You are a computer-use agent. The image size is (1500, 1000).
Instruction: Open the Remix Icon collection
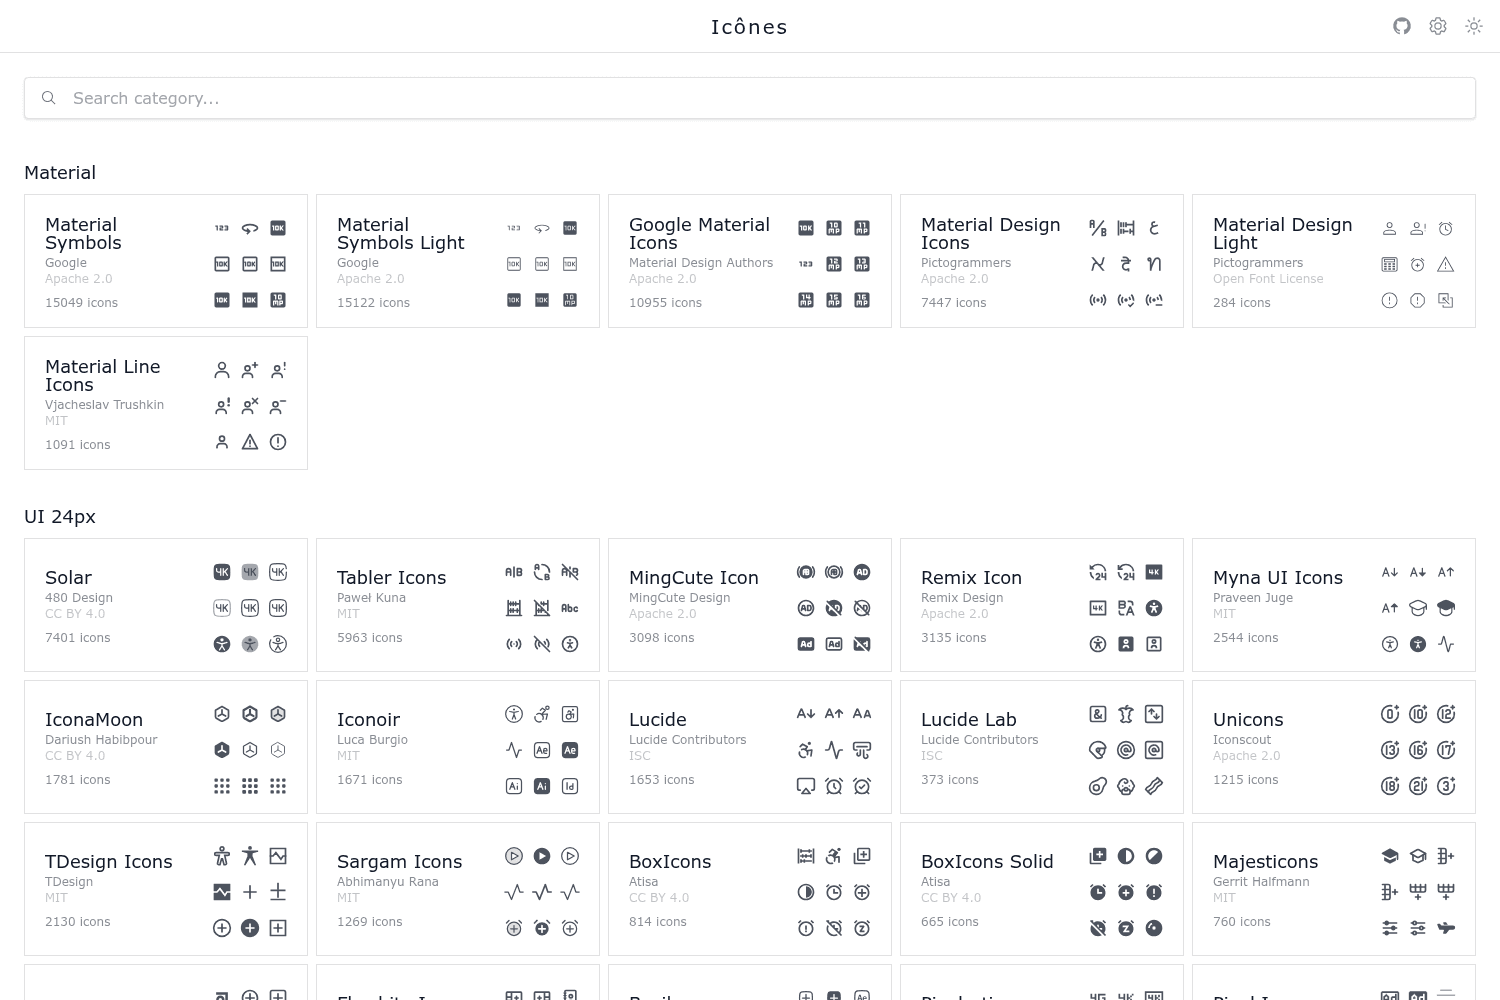(1042, 605)
